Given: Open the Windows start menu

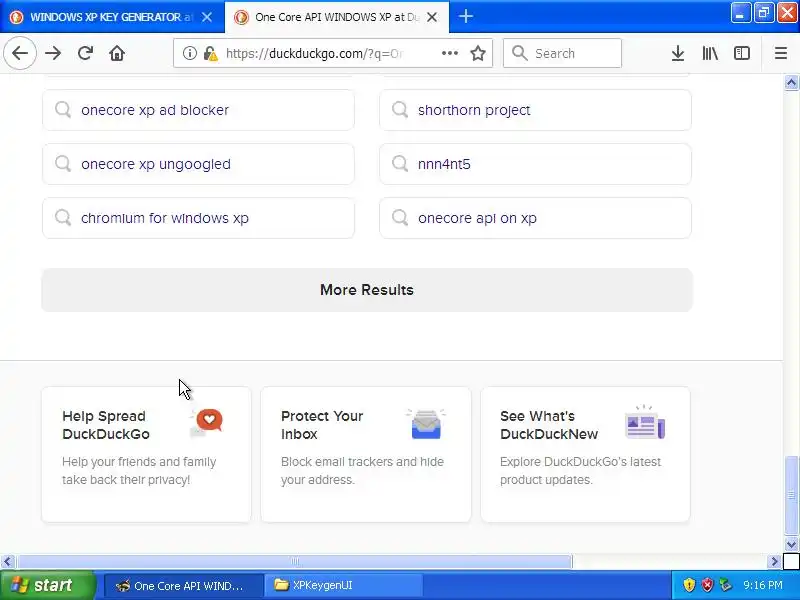Looking at the screenshot, I should [x=47, y=585].
